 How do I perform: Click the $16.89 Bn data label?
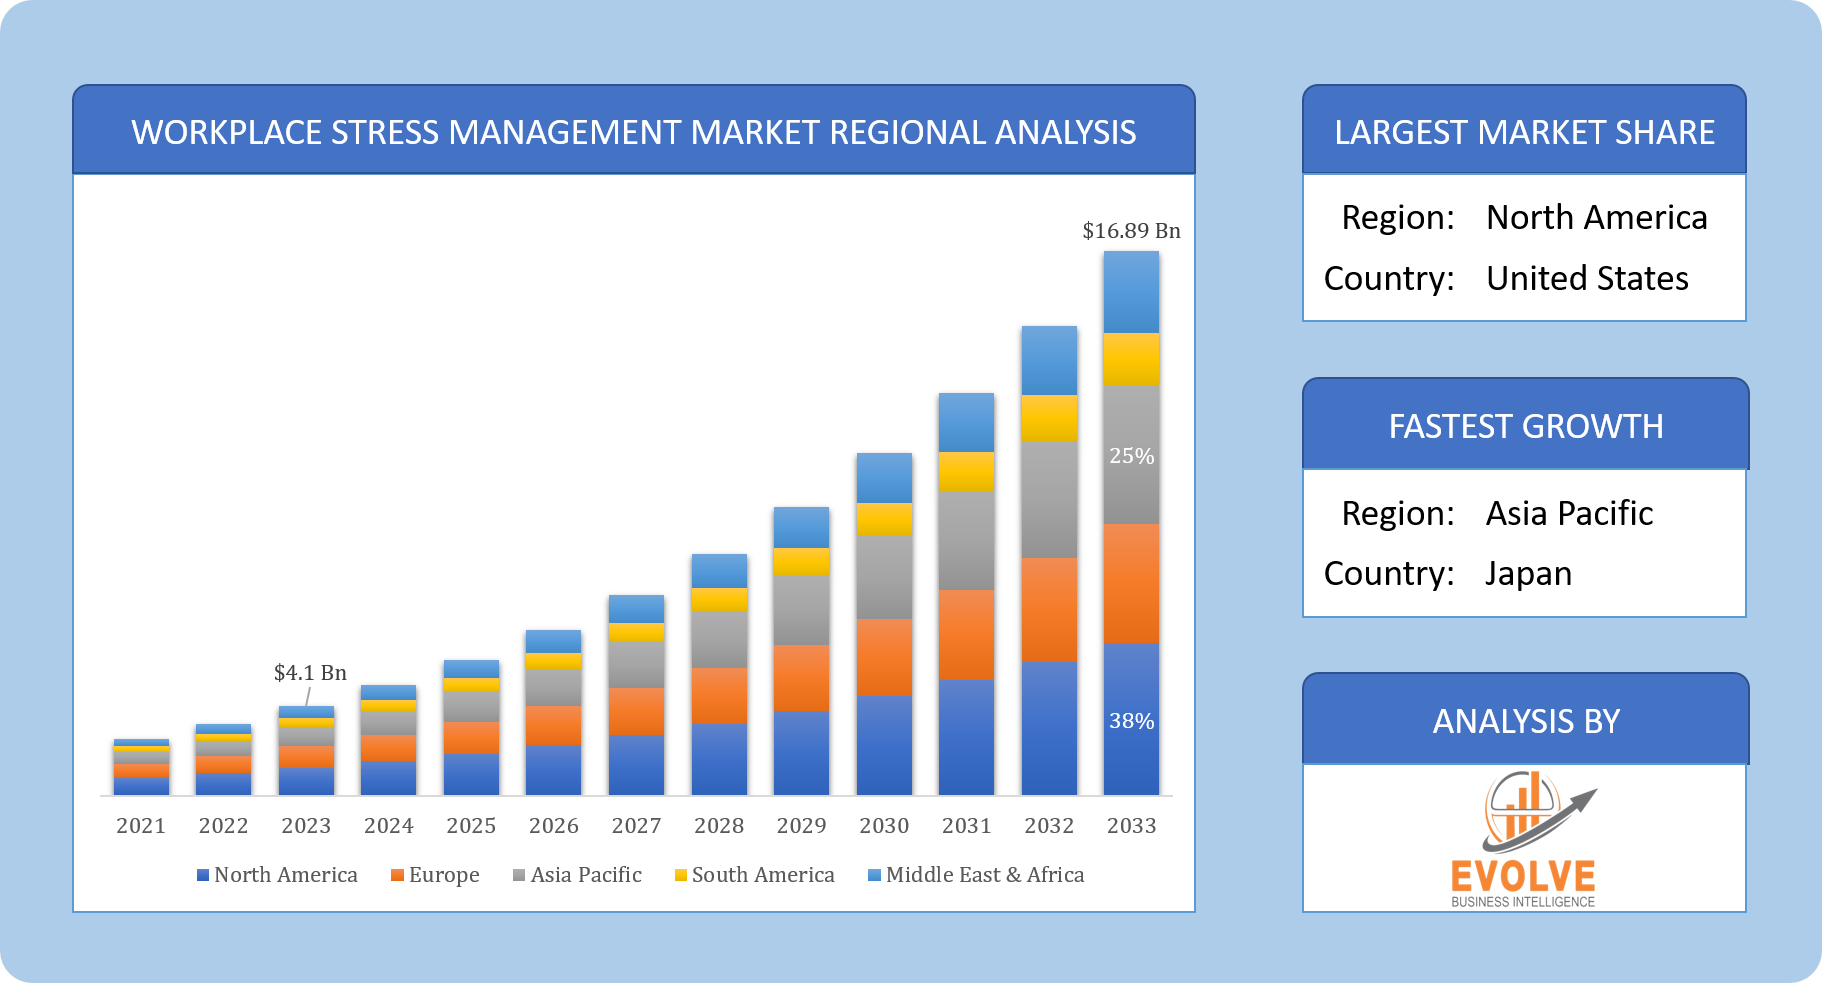point(1131,231)
